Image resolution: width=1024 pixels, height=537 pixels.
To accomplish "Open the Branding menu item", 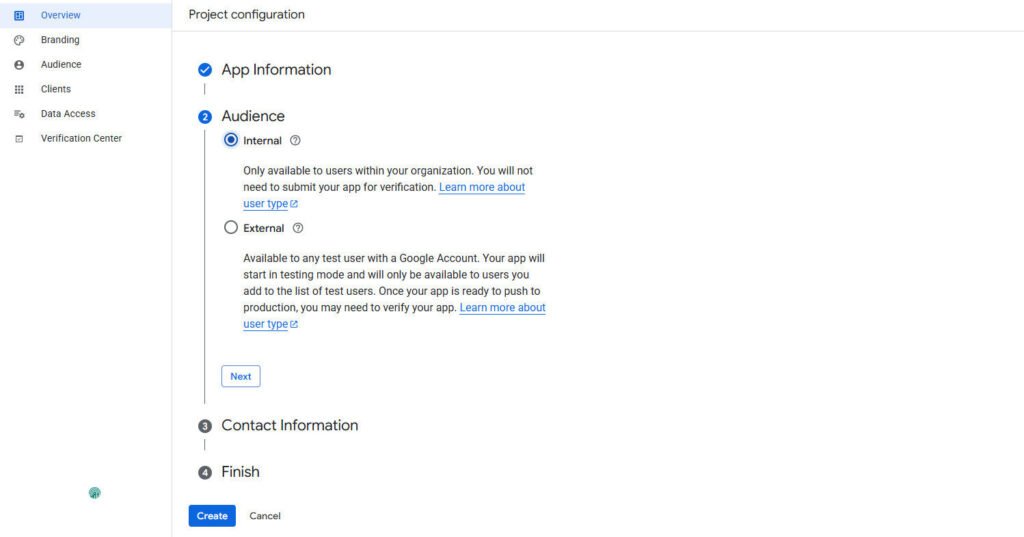I will [86, 40].
